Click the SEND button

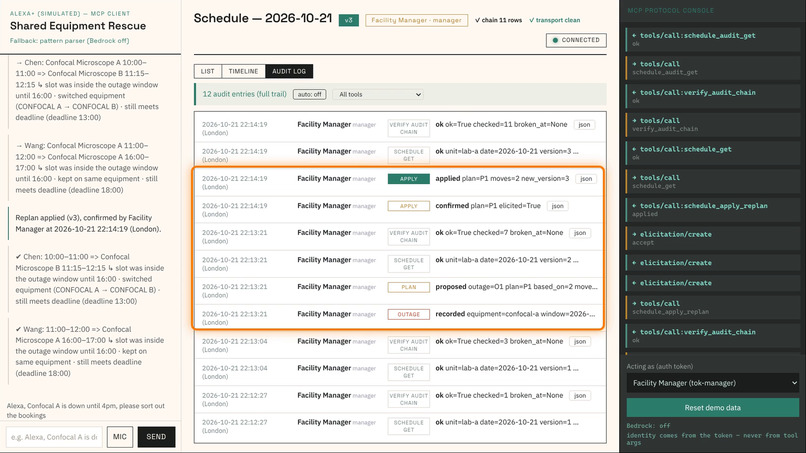pos(156,437)
